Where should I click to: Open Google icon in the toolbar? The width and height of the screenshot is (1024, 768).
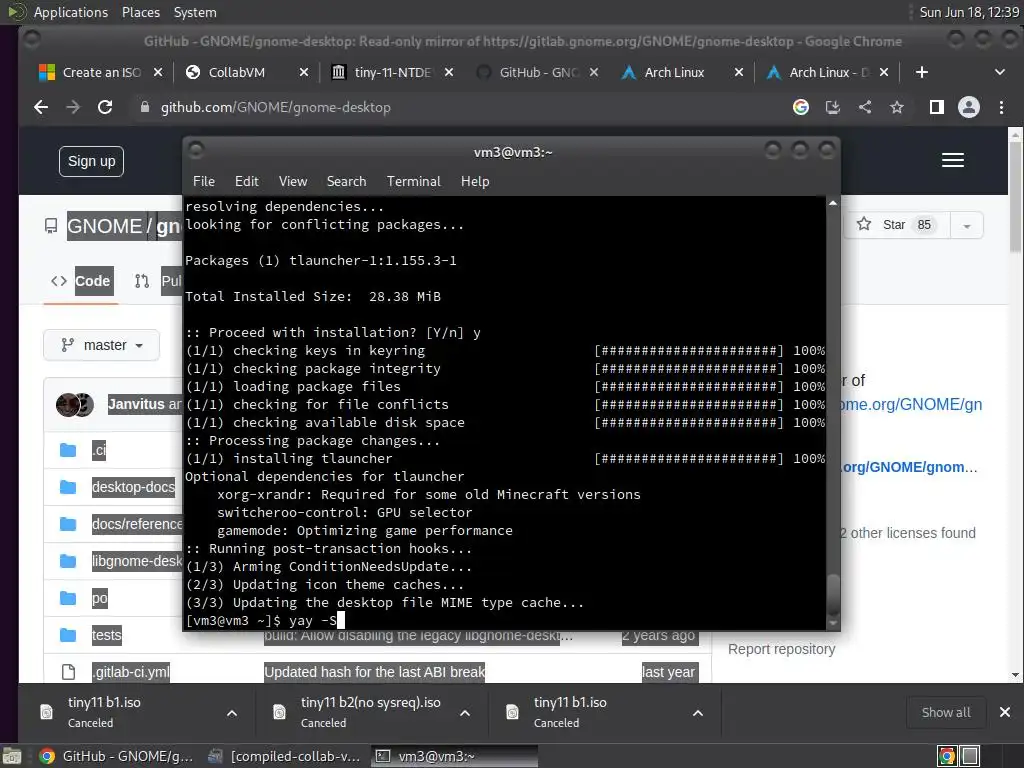[801, 107]
